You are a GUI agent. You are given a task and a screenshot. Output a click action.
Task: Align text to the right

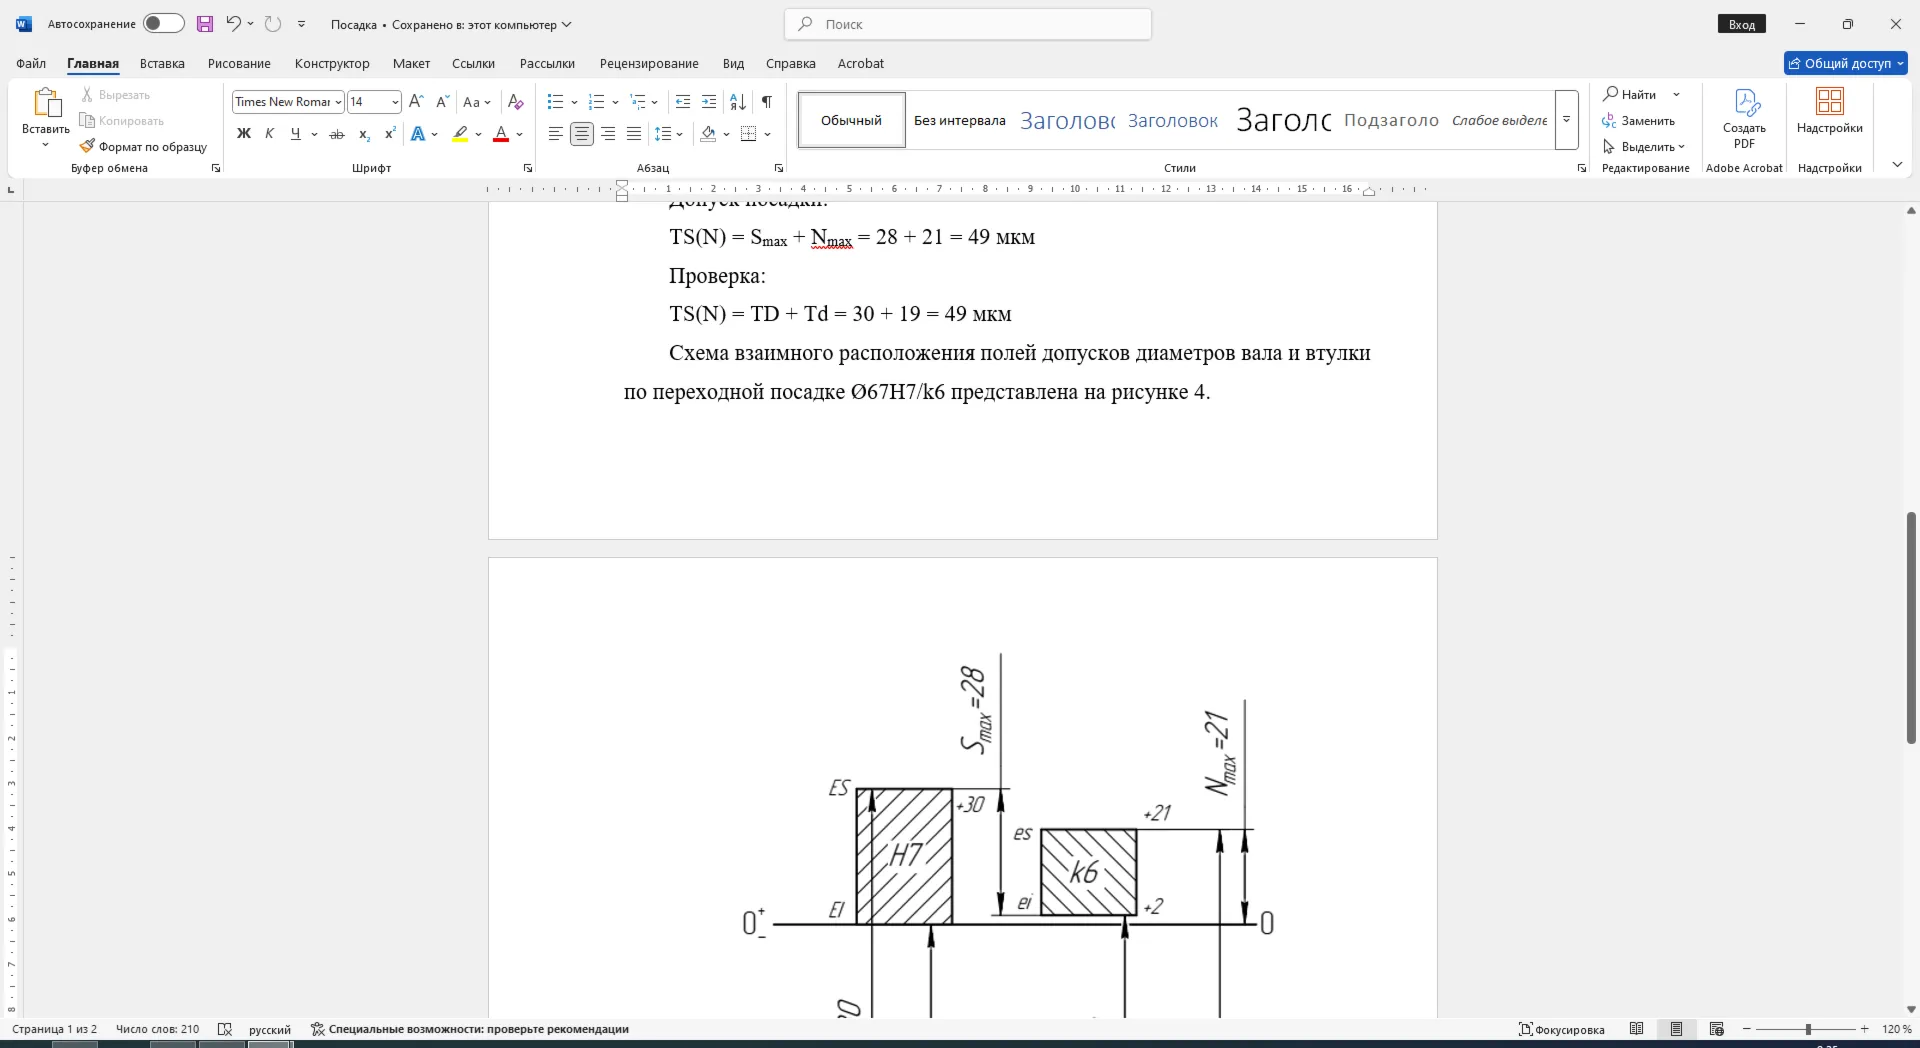pos(608,134)
